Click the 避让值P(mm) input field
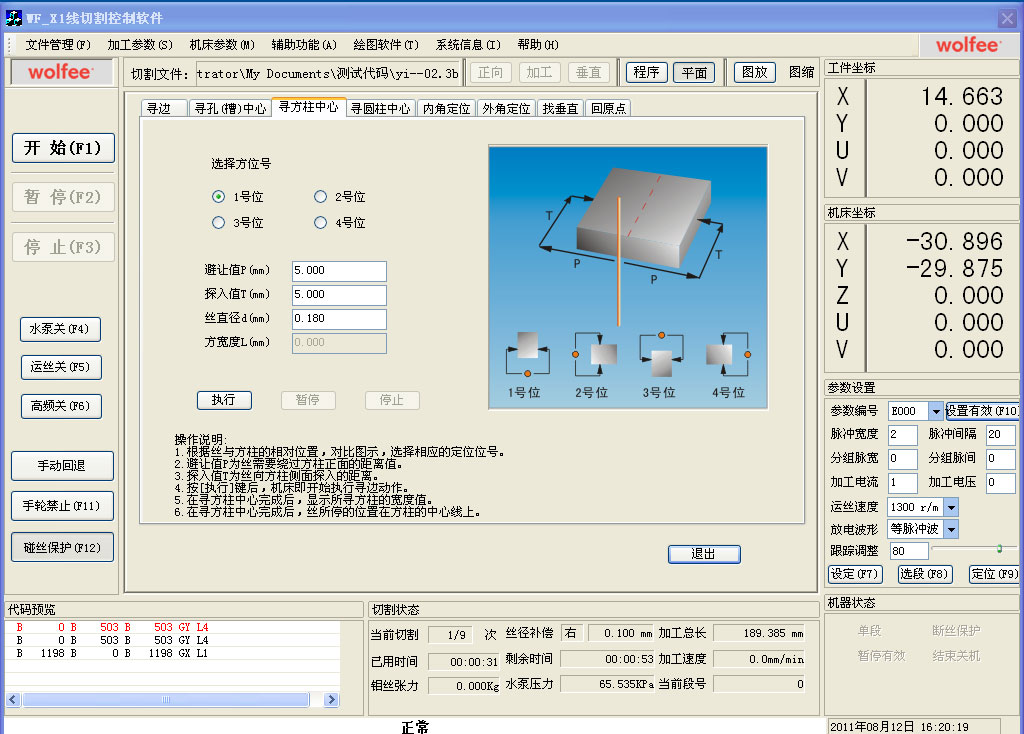The height and width of the screenshot is (734, 1024). click(339, 271)
